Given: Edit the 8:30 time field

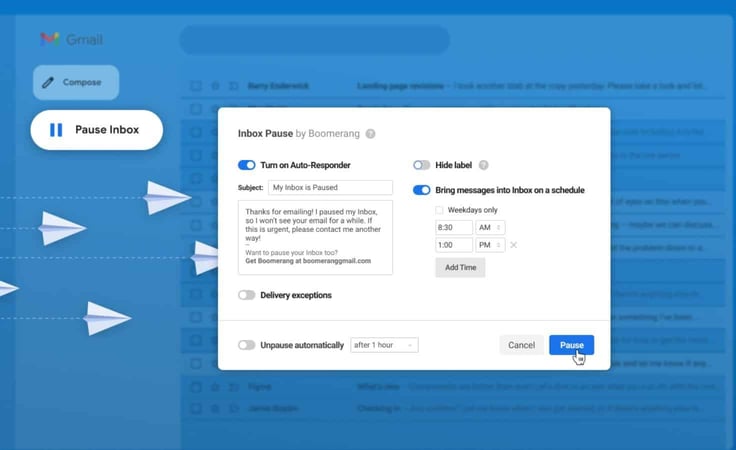Looking at the screenshot, I should point(454,228).
